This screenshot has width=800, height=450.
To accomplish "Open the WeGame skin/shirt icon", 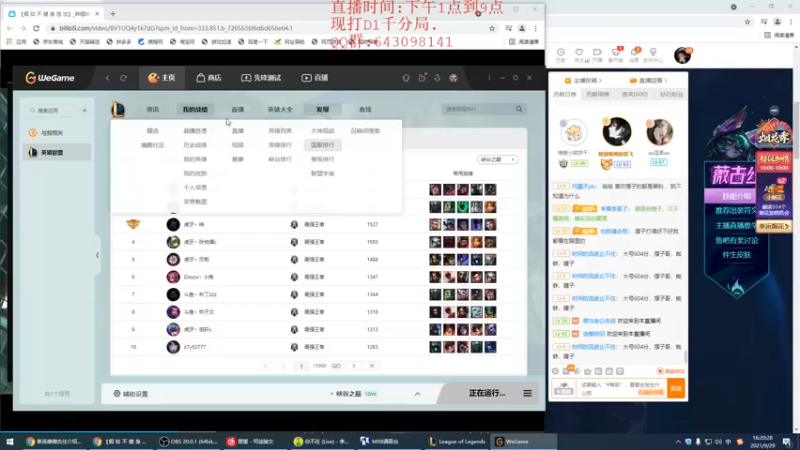I will tap(406, 78).
